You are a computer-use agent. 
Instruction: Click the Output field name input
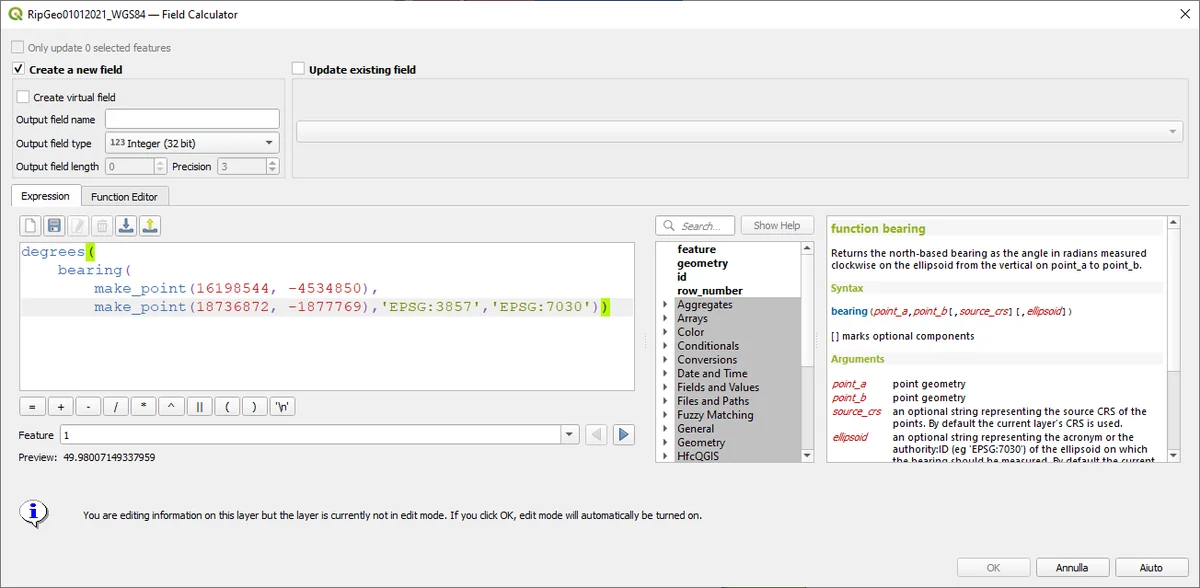192,119
